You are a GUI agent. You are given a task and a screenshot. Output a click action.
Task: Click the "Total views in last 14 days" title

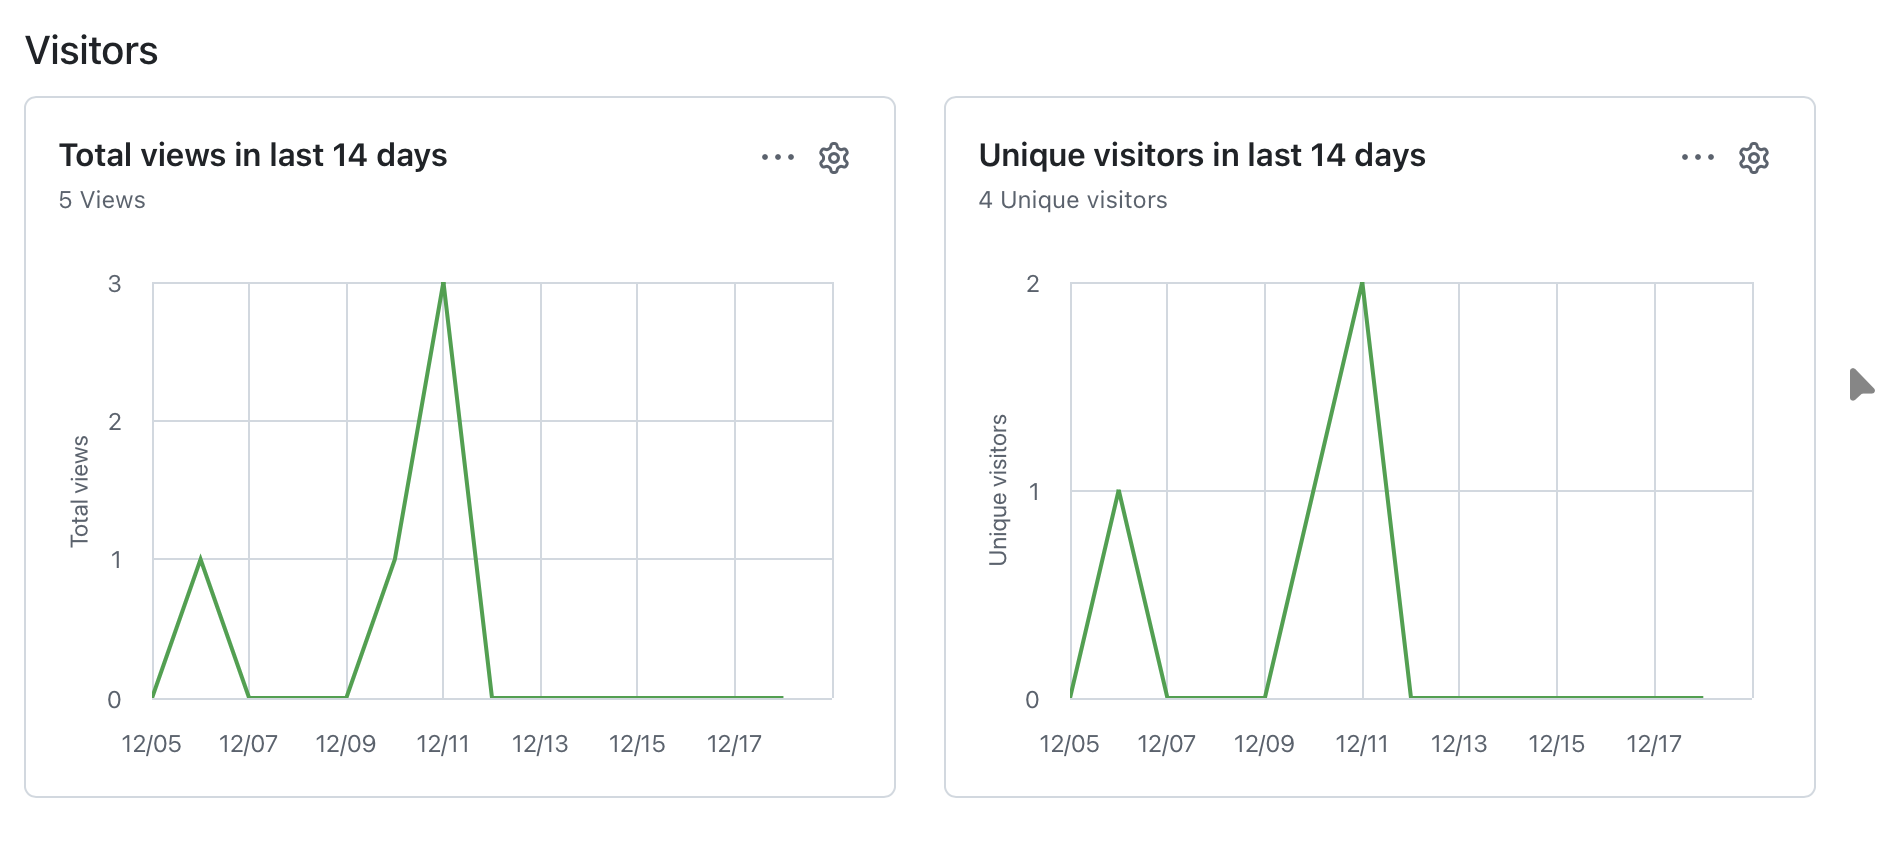[253, 155]
